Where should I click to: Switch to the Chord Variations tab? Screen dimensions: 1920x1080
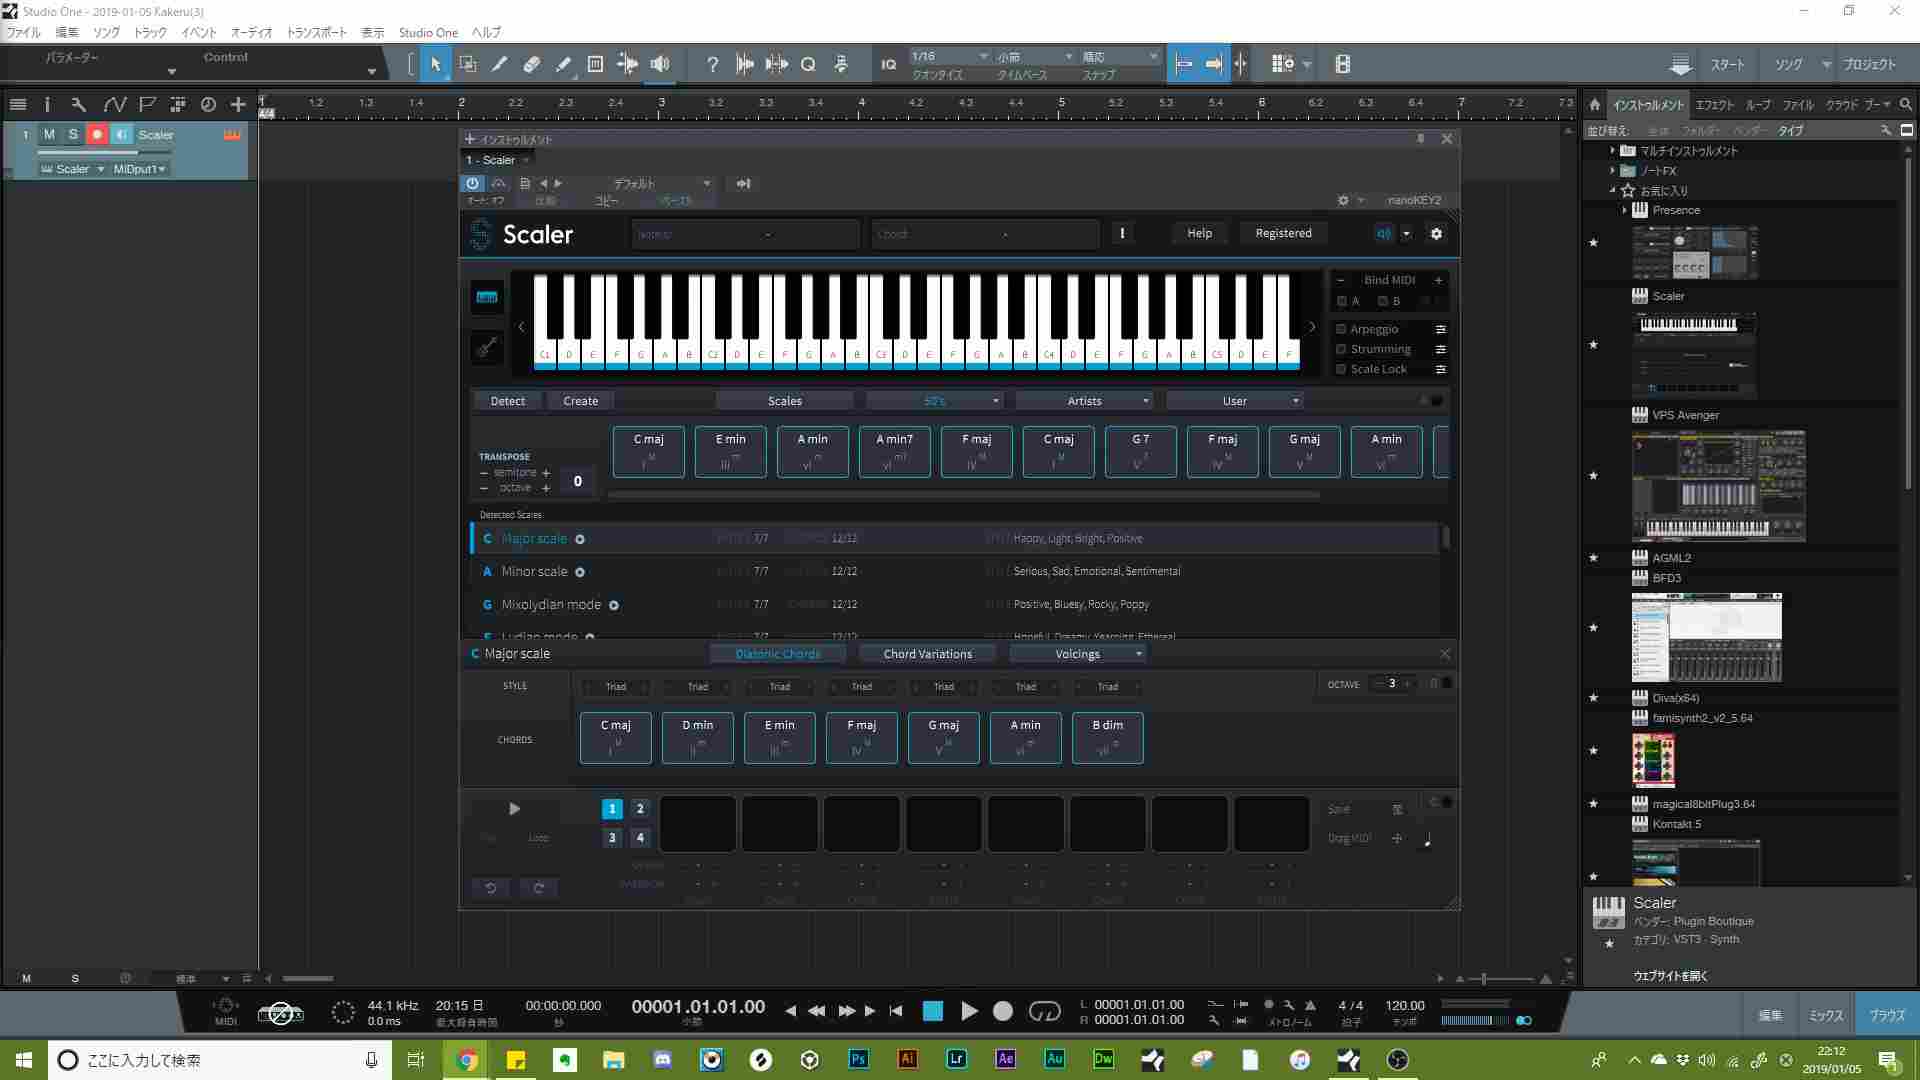(927, 654)
